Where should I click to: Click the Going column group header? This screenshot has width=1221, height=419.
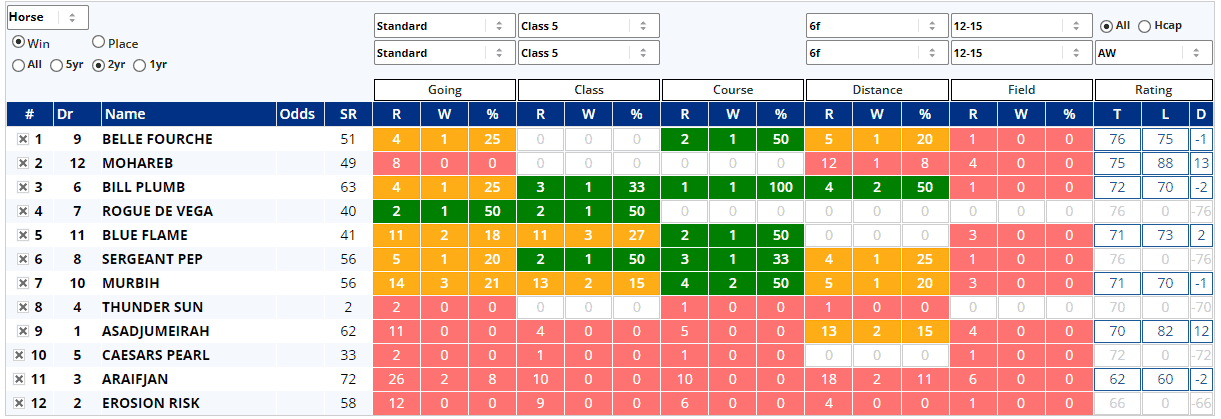445,90
